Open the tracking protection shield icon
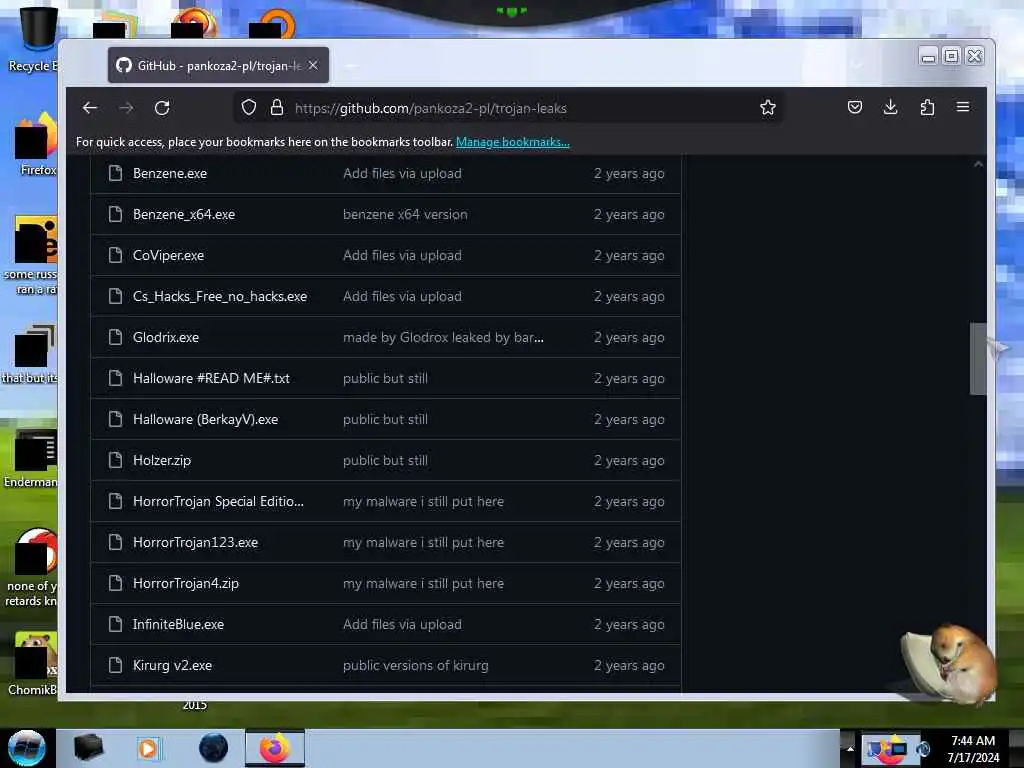This screenshot has height=768, width=1024. [x=249, y=108]
